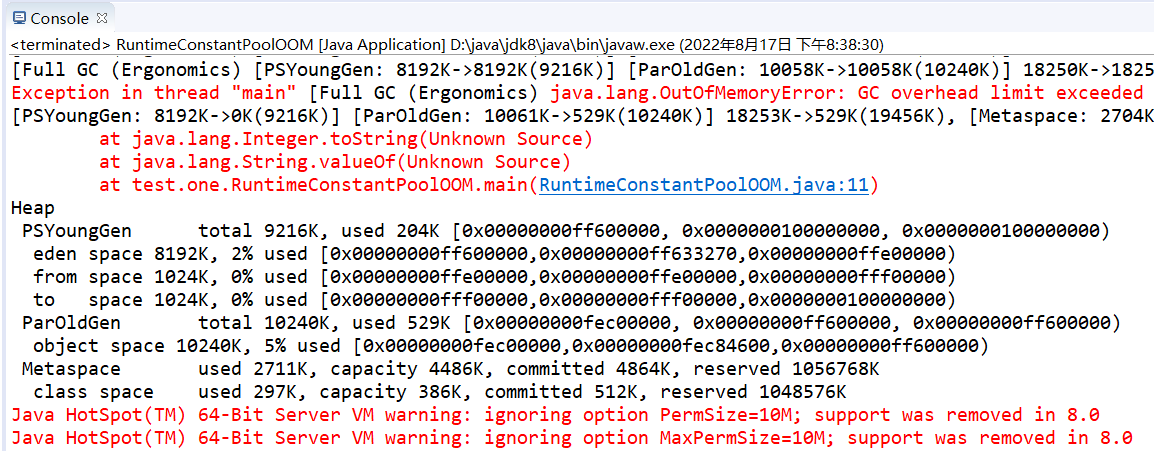The image size is (1154, 451).
Task: Click the ParOldGen total 10240K line
Action: (x=570, y=323)
